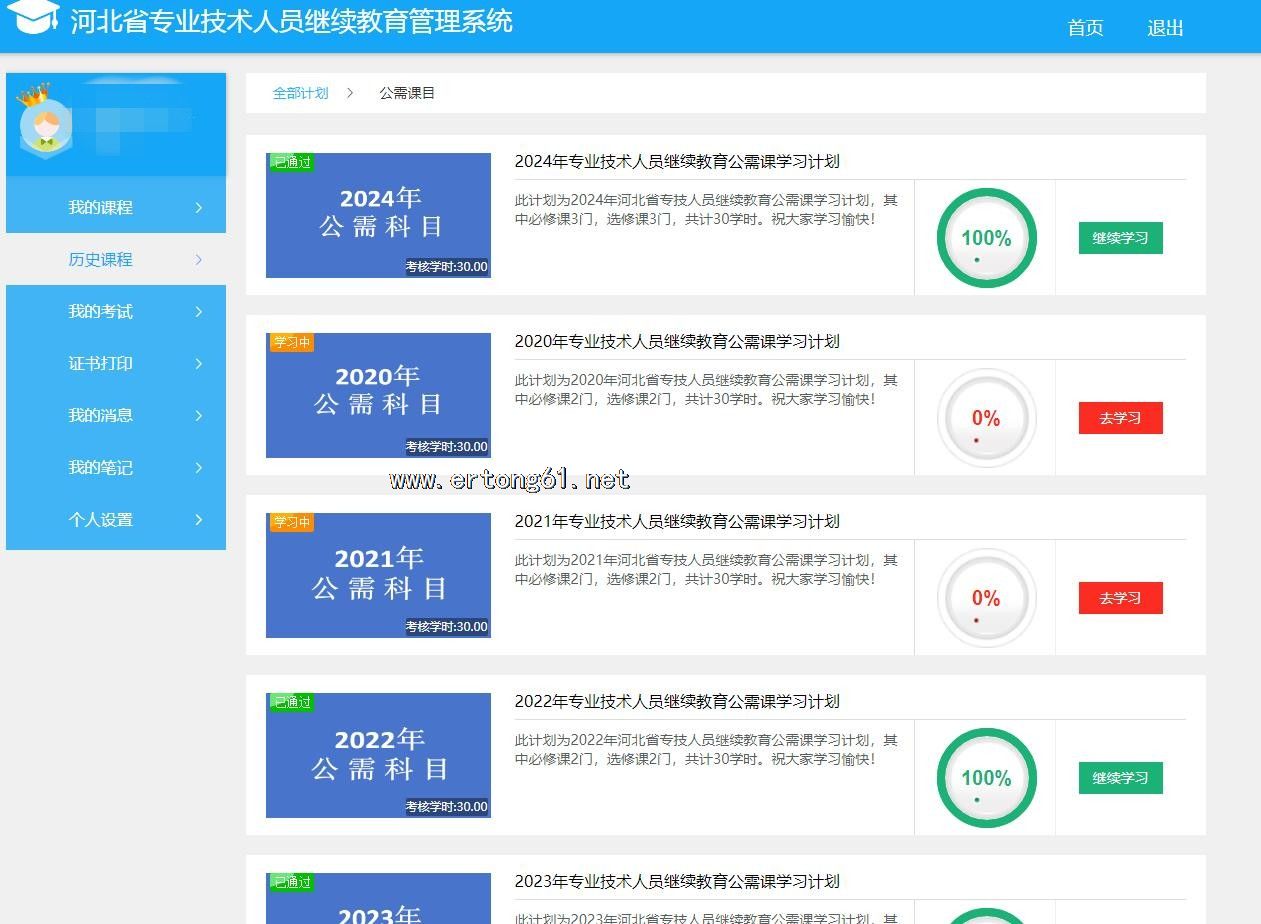Open 我的笔记 from the sidebar
The width and height of the screenshot is (1261, 924).
pyautogui.click(x=100, y=468)
